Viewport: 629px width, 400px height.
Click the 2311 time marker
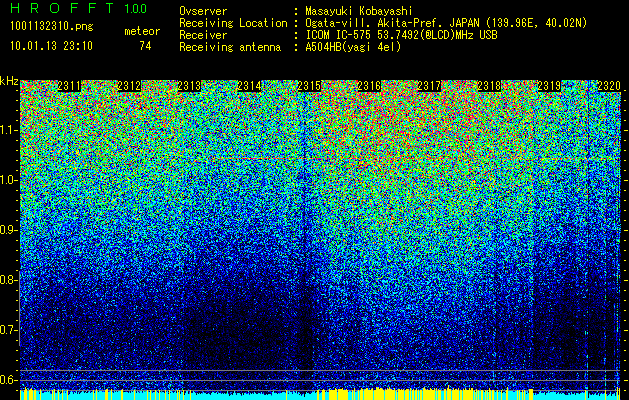[x=69, y=86]
